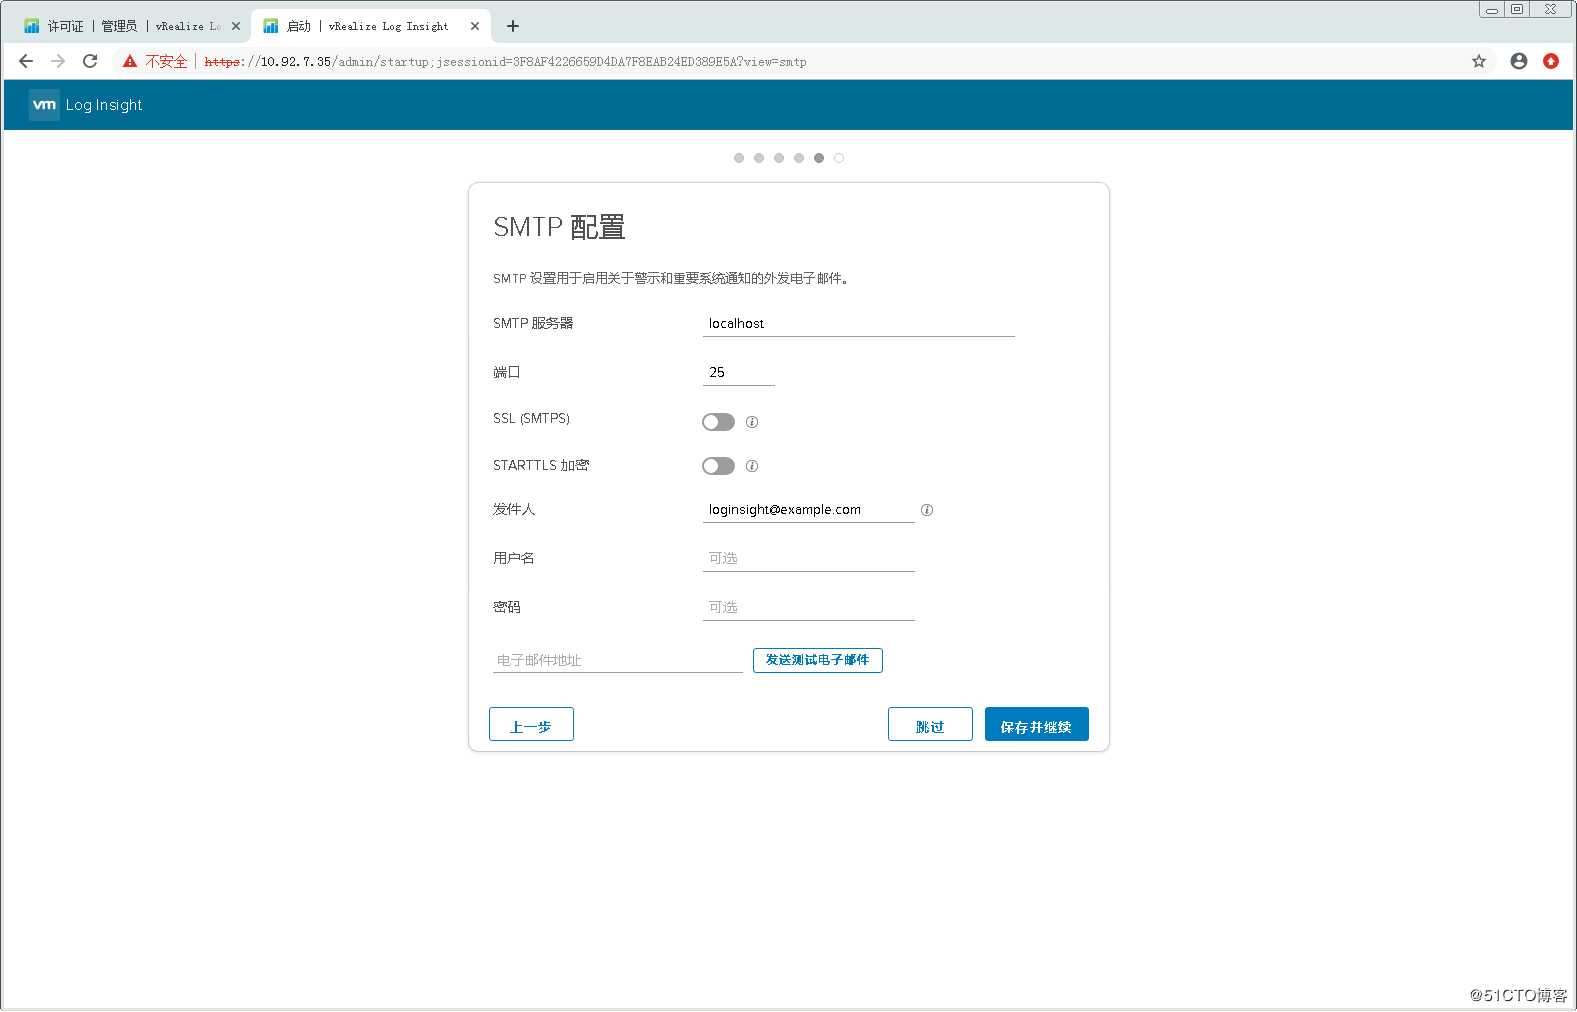Click the optional username field
Image resolution: width=1577 pixels, height=1012 pixels.
click(808, 559)
